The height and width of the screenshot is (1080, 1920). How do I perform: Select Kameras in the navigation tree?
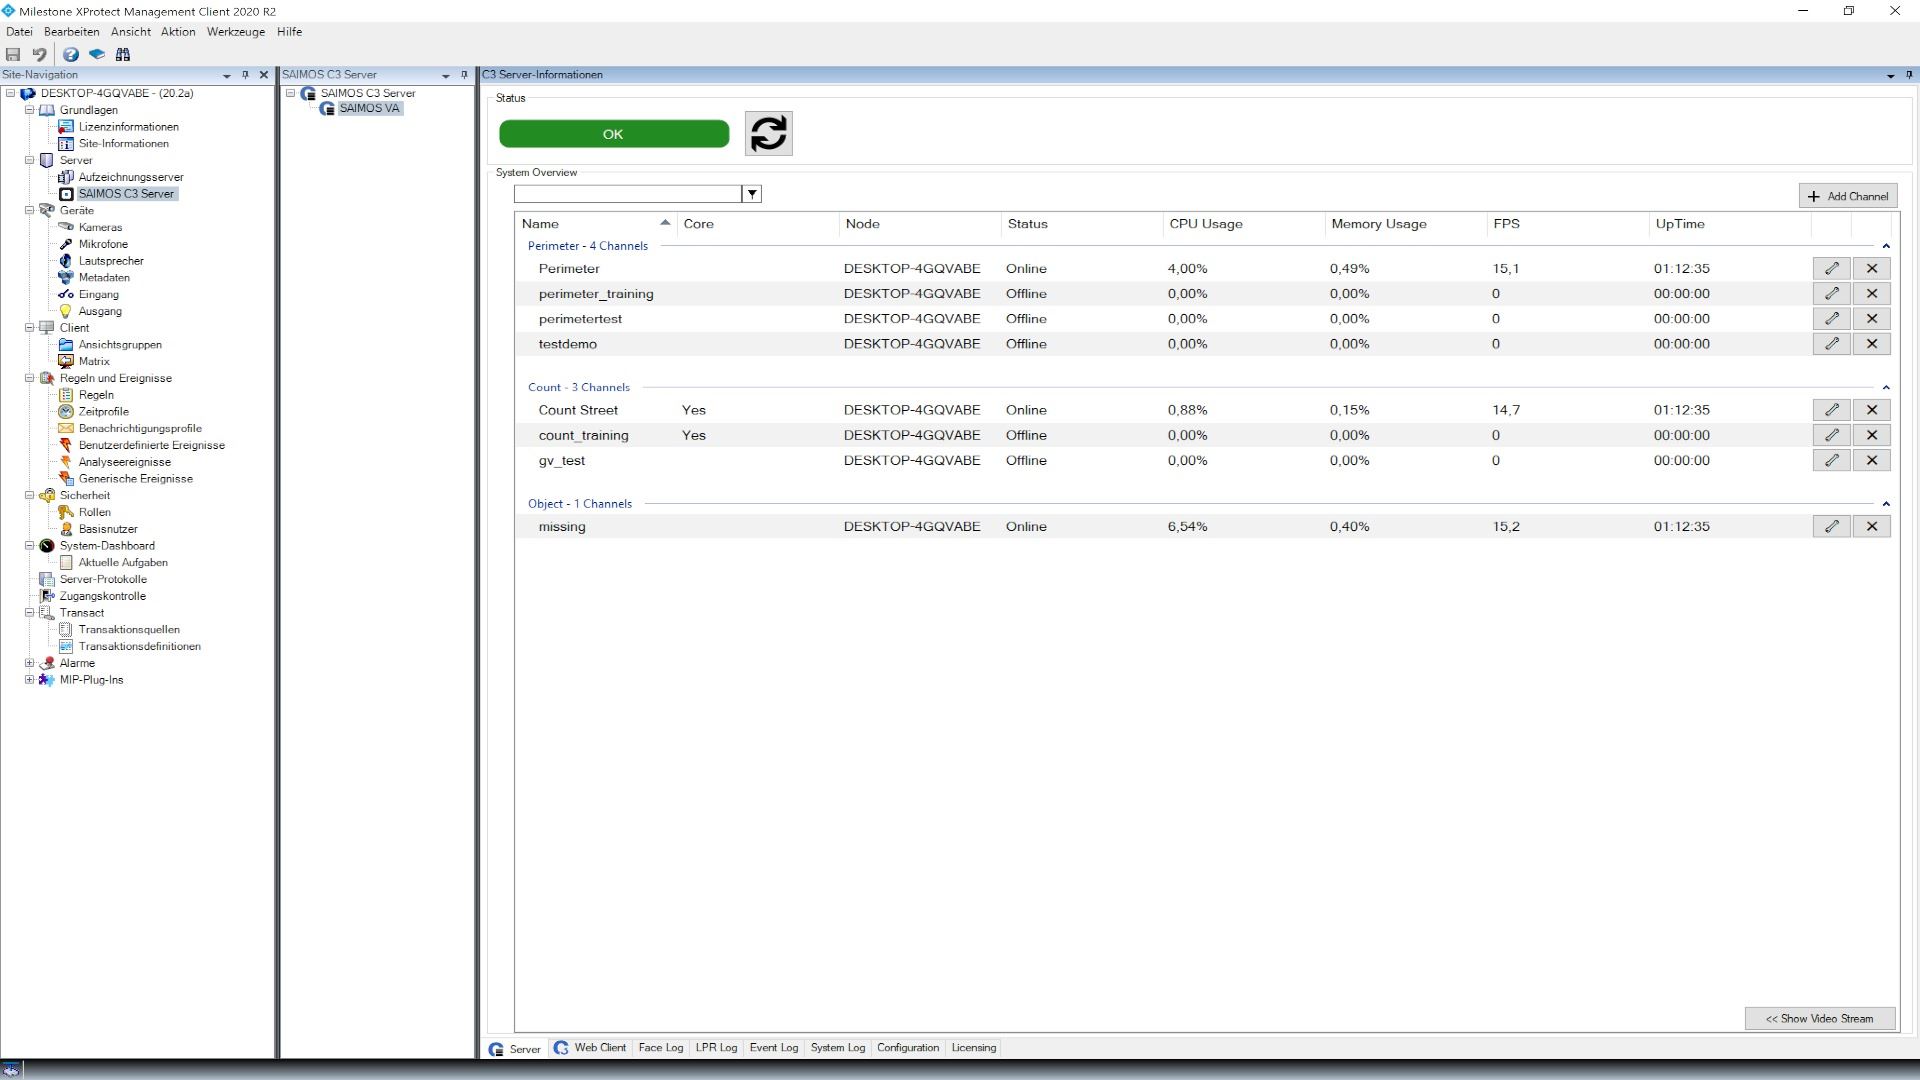tap(100, 227)
